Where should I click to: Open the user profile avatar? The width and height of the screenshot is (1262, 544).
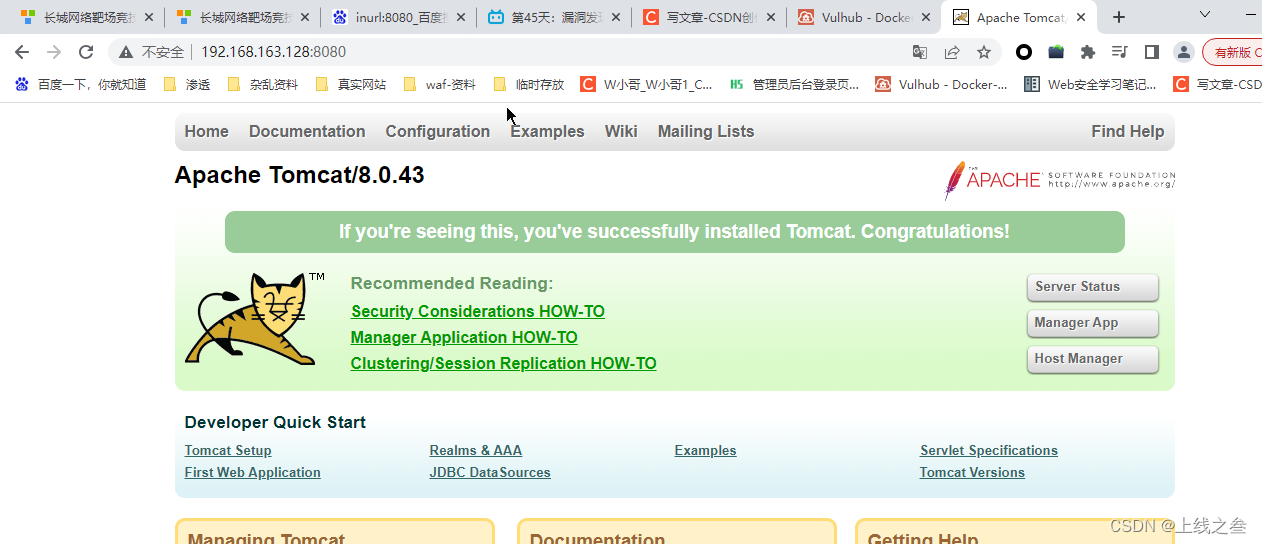click(x=1184, y=52)
